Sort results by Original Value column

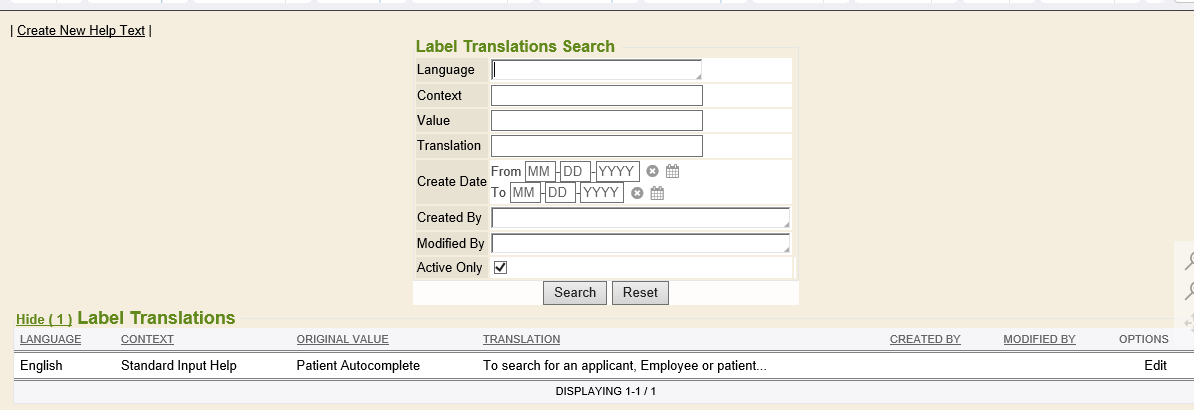click(343, 339)
